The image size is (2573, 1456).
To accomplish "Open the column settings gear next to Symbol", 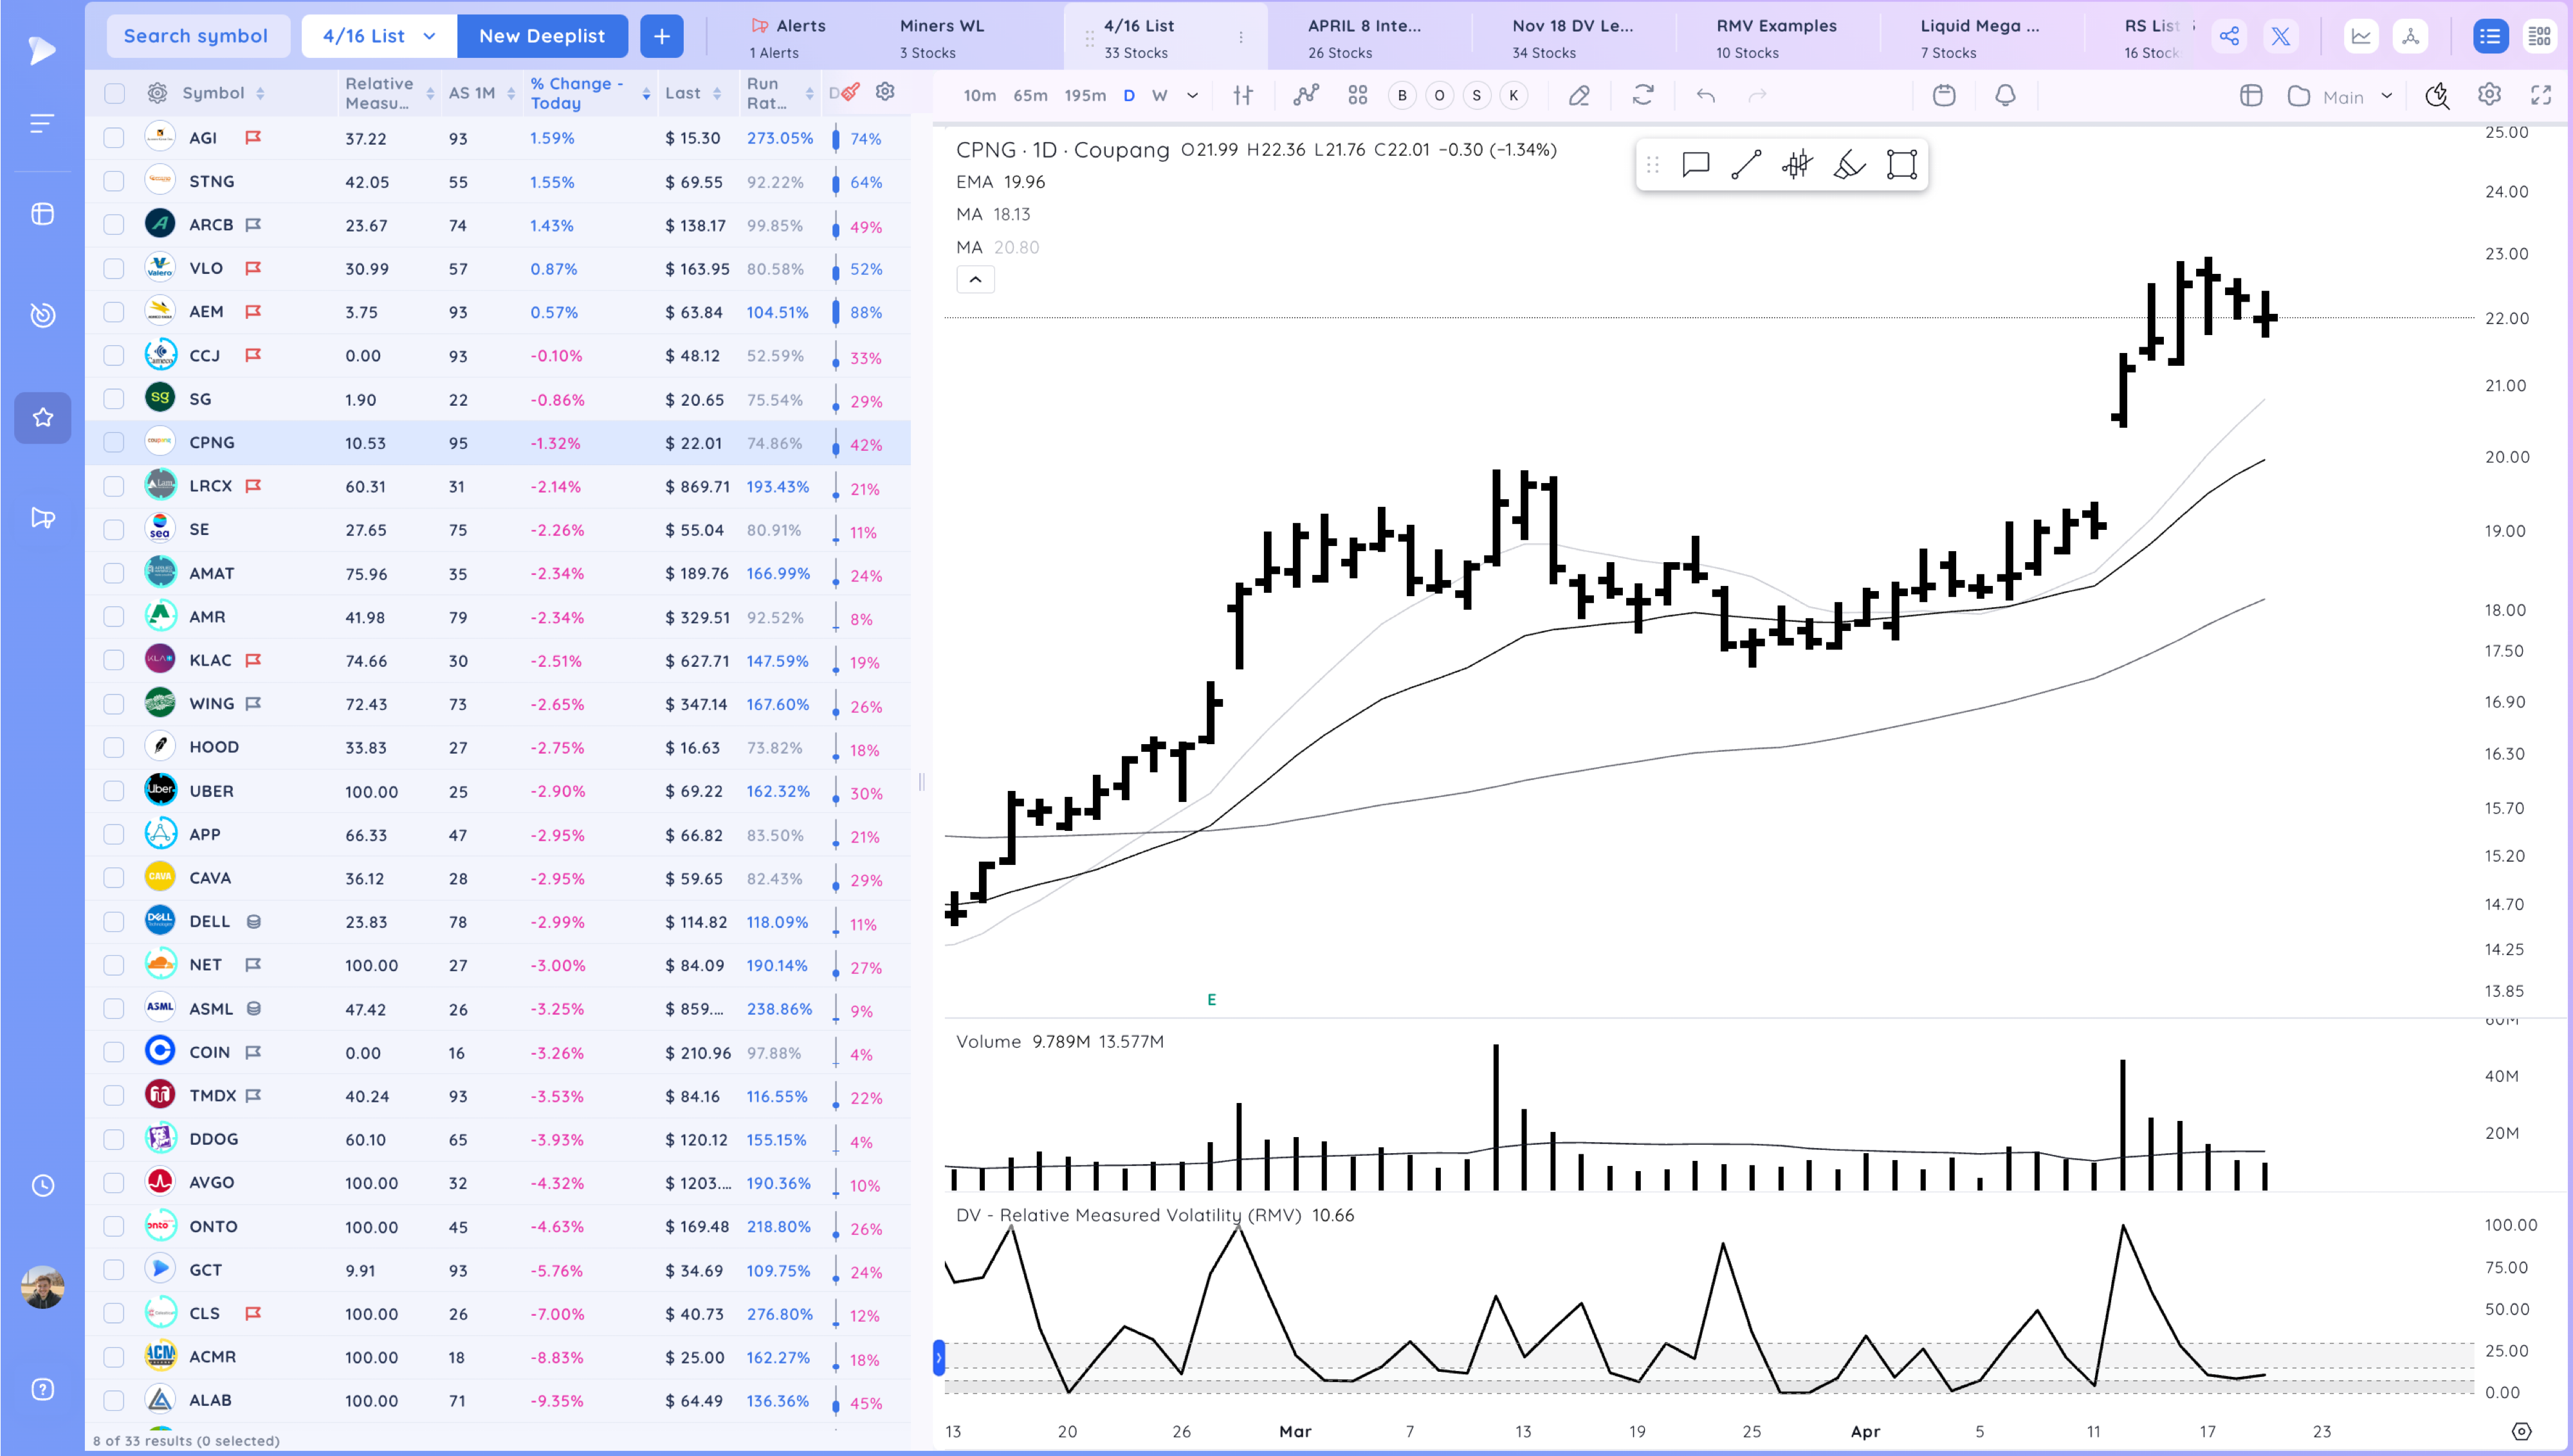I will coord(157,93).
